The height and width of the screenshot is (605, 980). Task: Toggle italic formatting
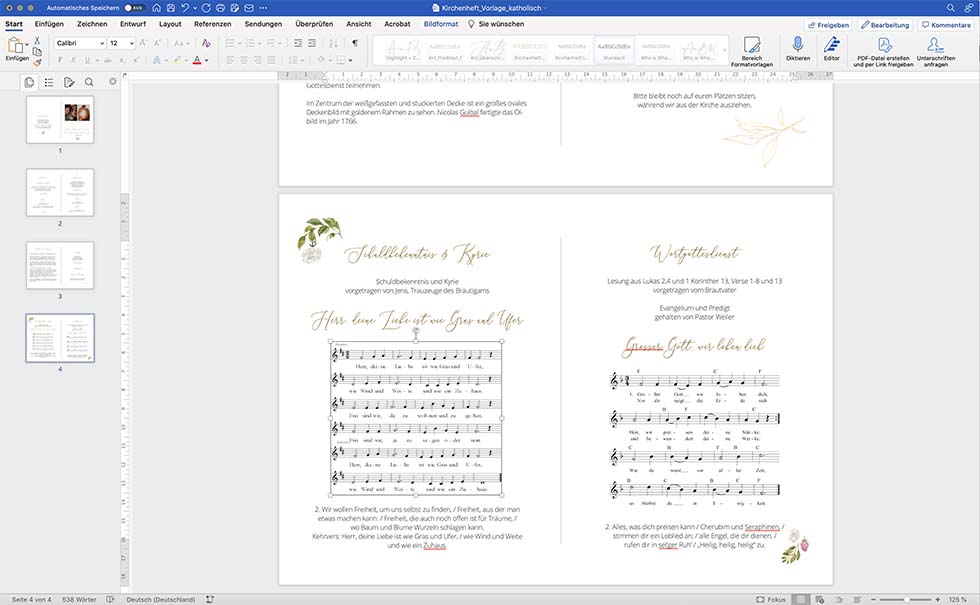click(74, 60)
